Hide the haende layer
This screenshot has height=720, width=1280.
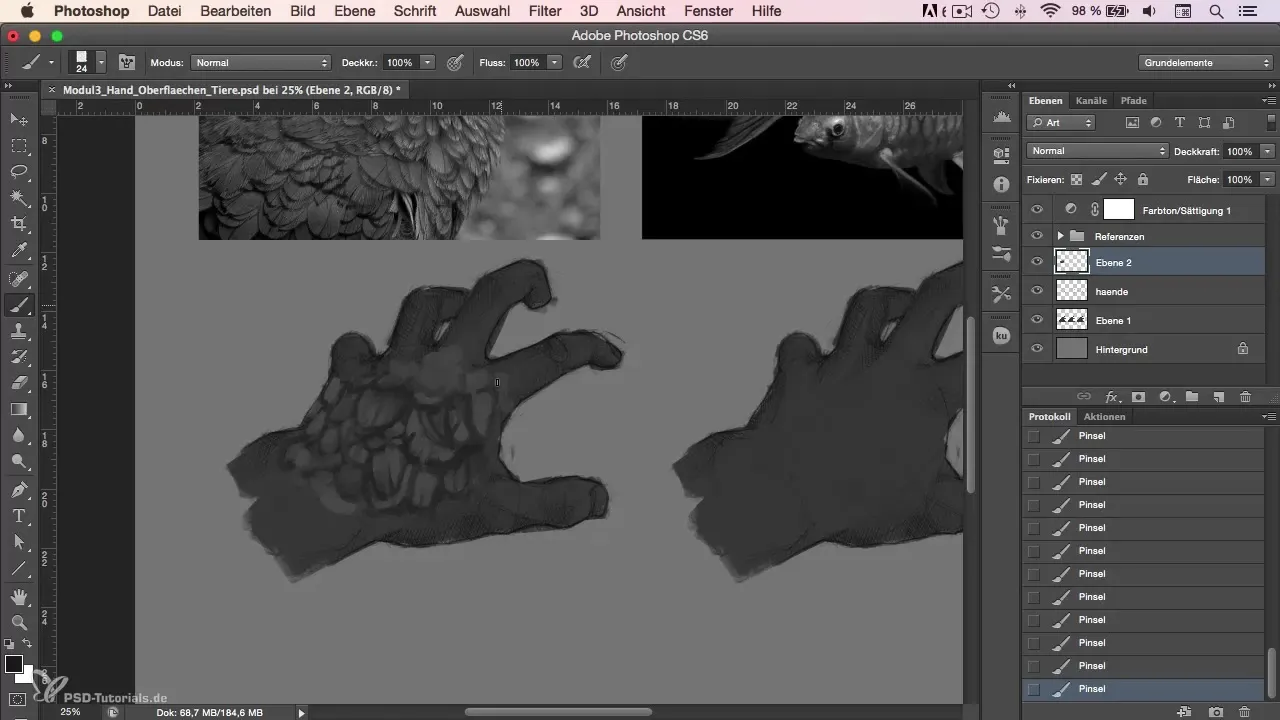1037,291
